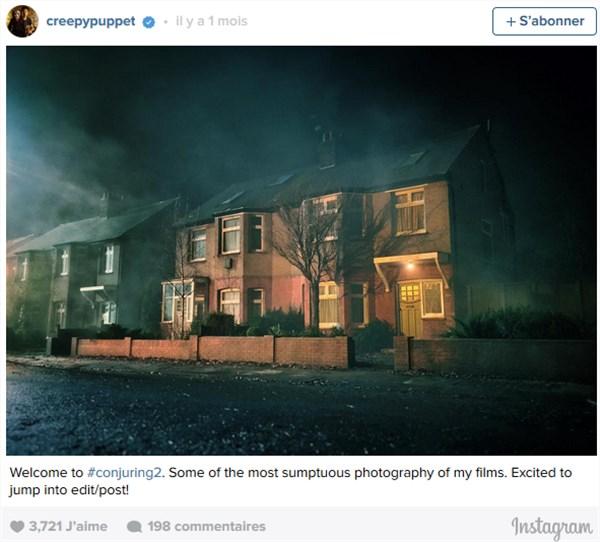Follow the account with the S'abonner button

coord(544,21)
